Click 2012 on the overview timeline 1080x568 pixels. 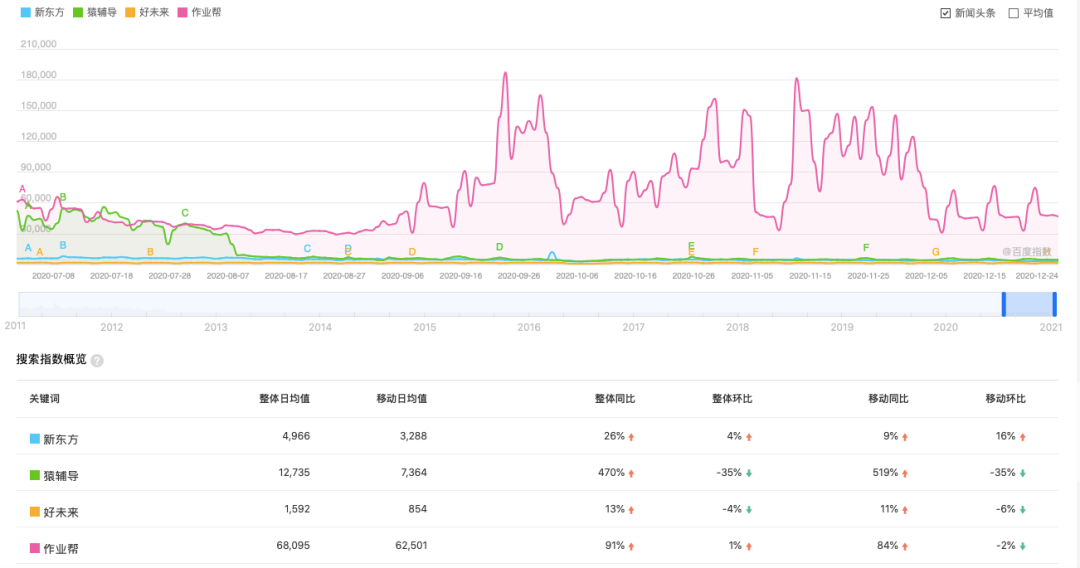tap(112, 327)
